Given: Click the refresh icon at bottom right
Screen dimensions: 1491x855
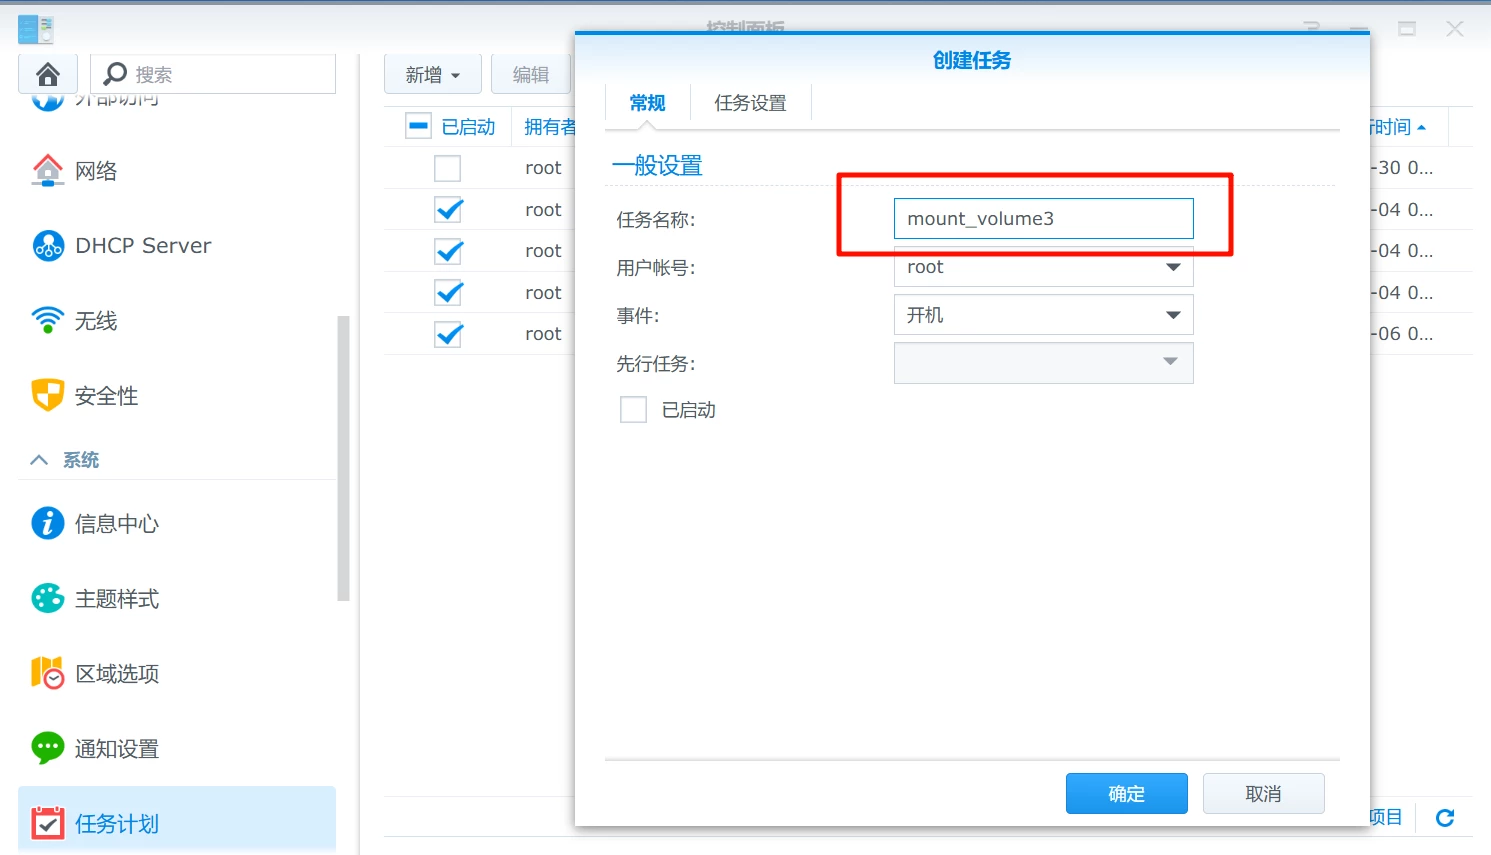Looking at the screenshot, I should (x=1444, y=818).
